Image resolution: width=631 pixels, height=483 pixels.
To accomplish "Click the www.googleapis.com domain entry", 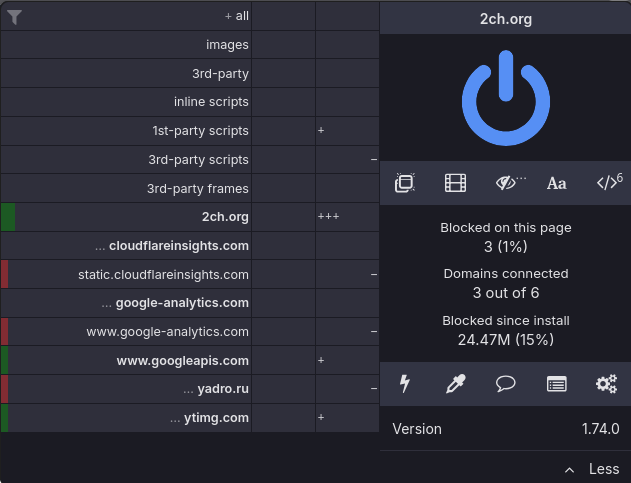I will click(182, 361).
